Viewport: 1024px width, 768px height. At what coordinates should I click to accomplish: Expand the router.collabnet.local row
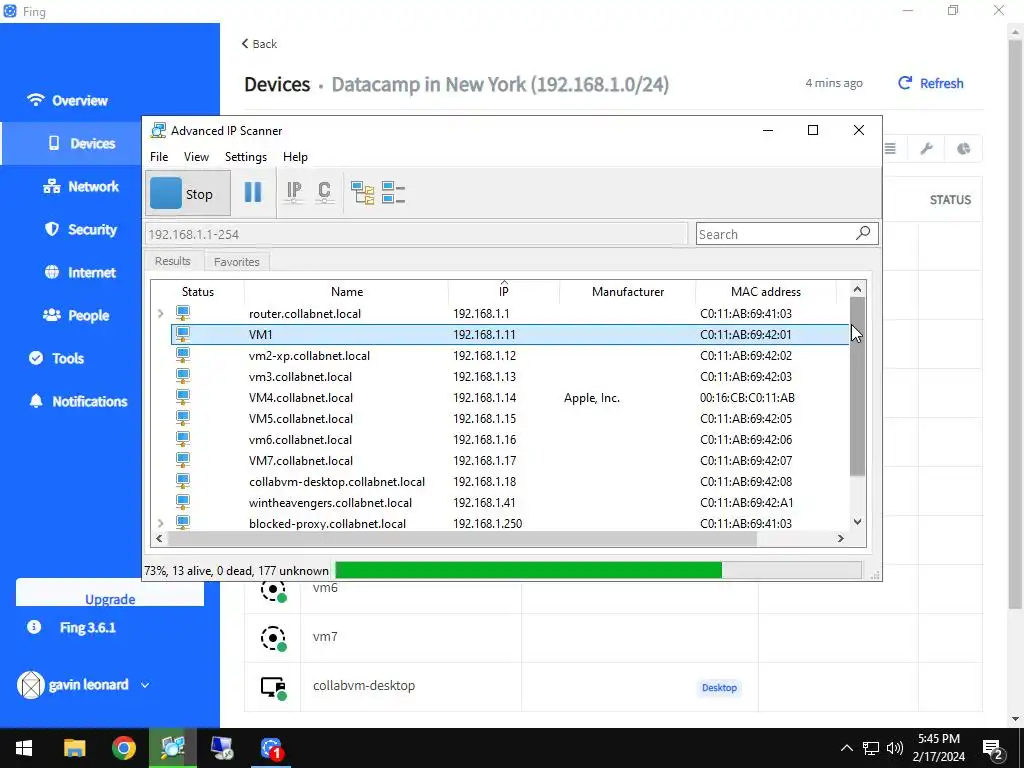pos(161,313)
